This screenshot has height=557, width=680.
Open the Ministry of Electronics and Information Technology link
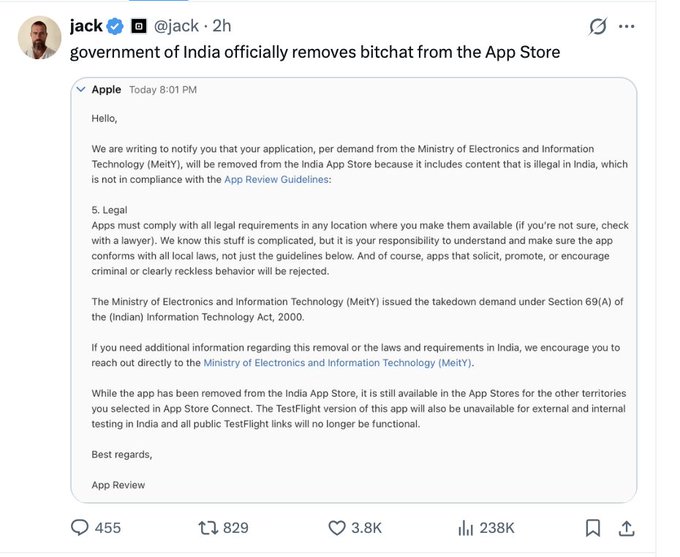[337, 363]
